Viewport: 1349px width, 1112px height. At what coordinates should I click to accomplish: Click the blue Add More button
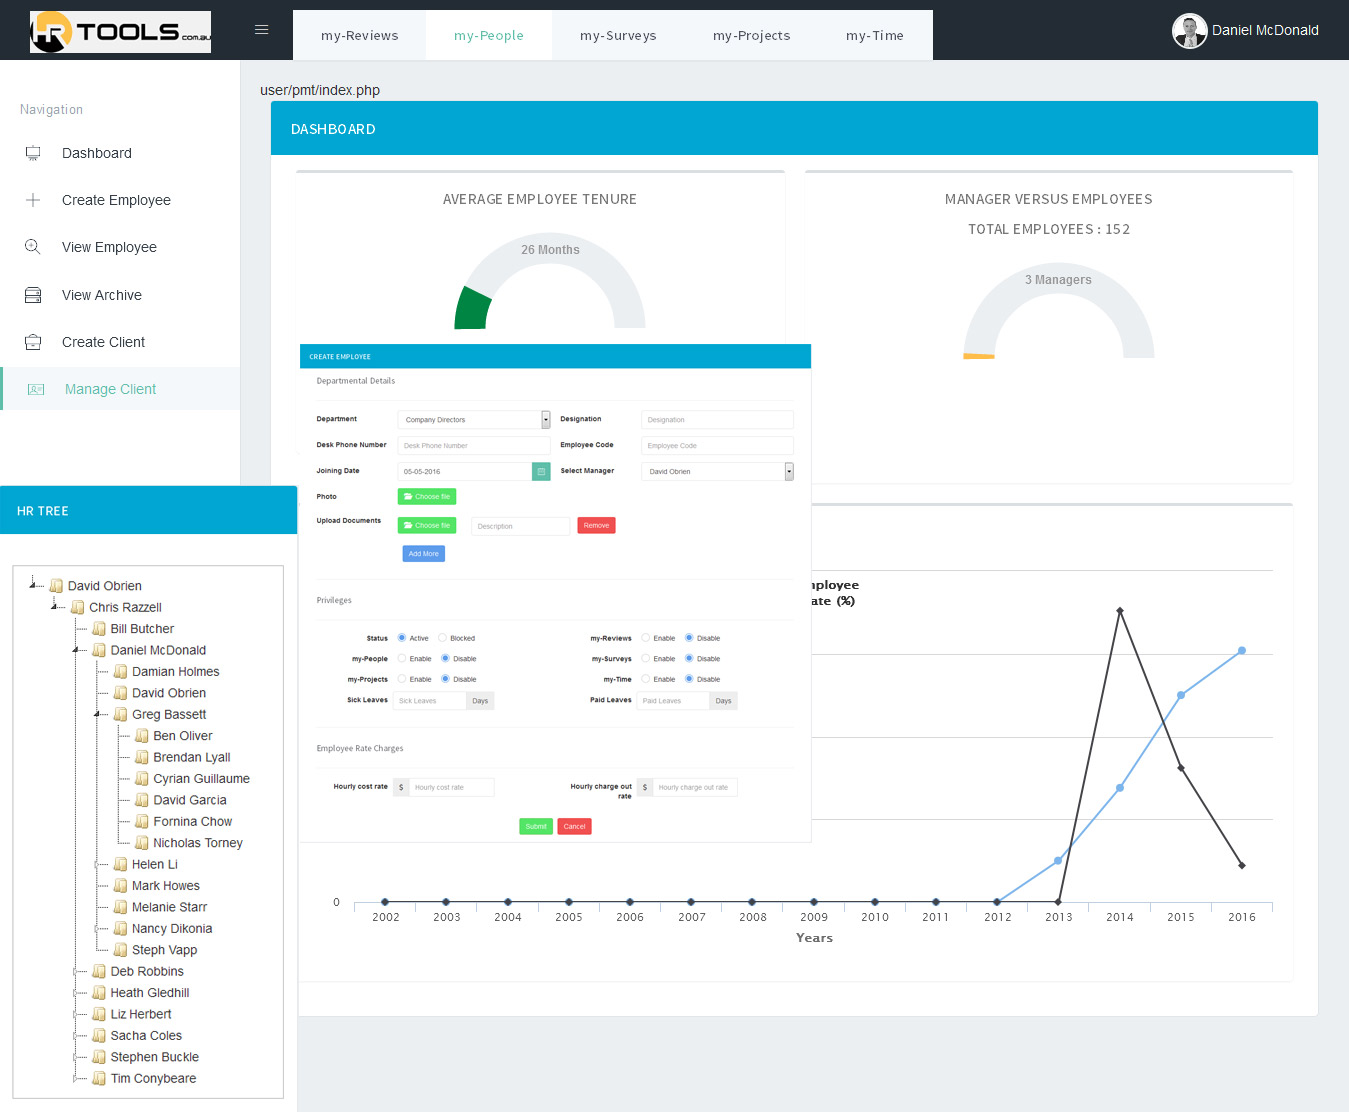coord(423,554)
